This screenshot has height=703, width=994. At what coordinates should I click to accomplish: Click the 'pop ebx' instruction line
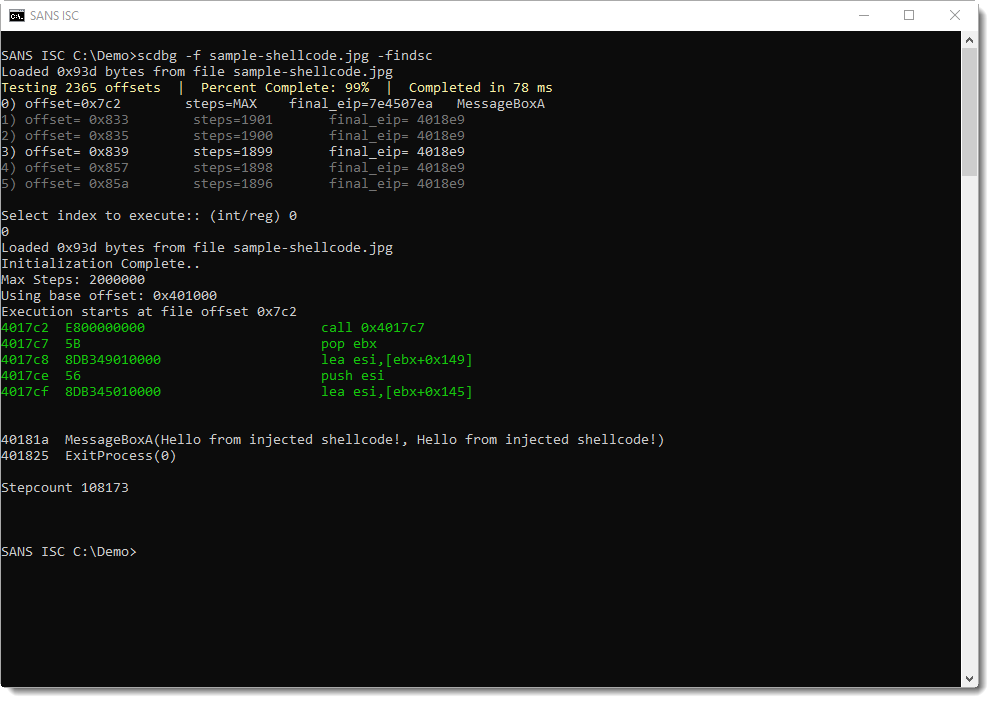click(x=348, y=344)
